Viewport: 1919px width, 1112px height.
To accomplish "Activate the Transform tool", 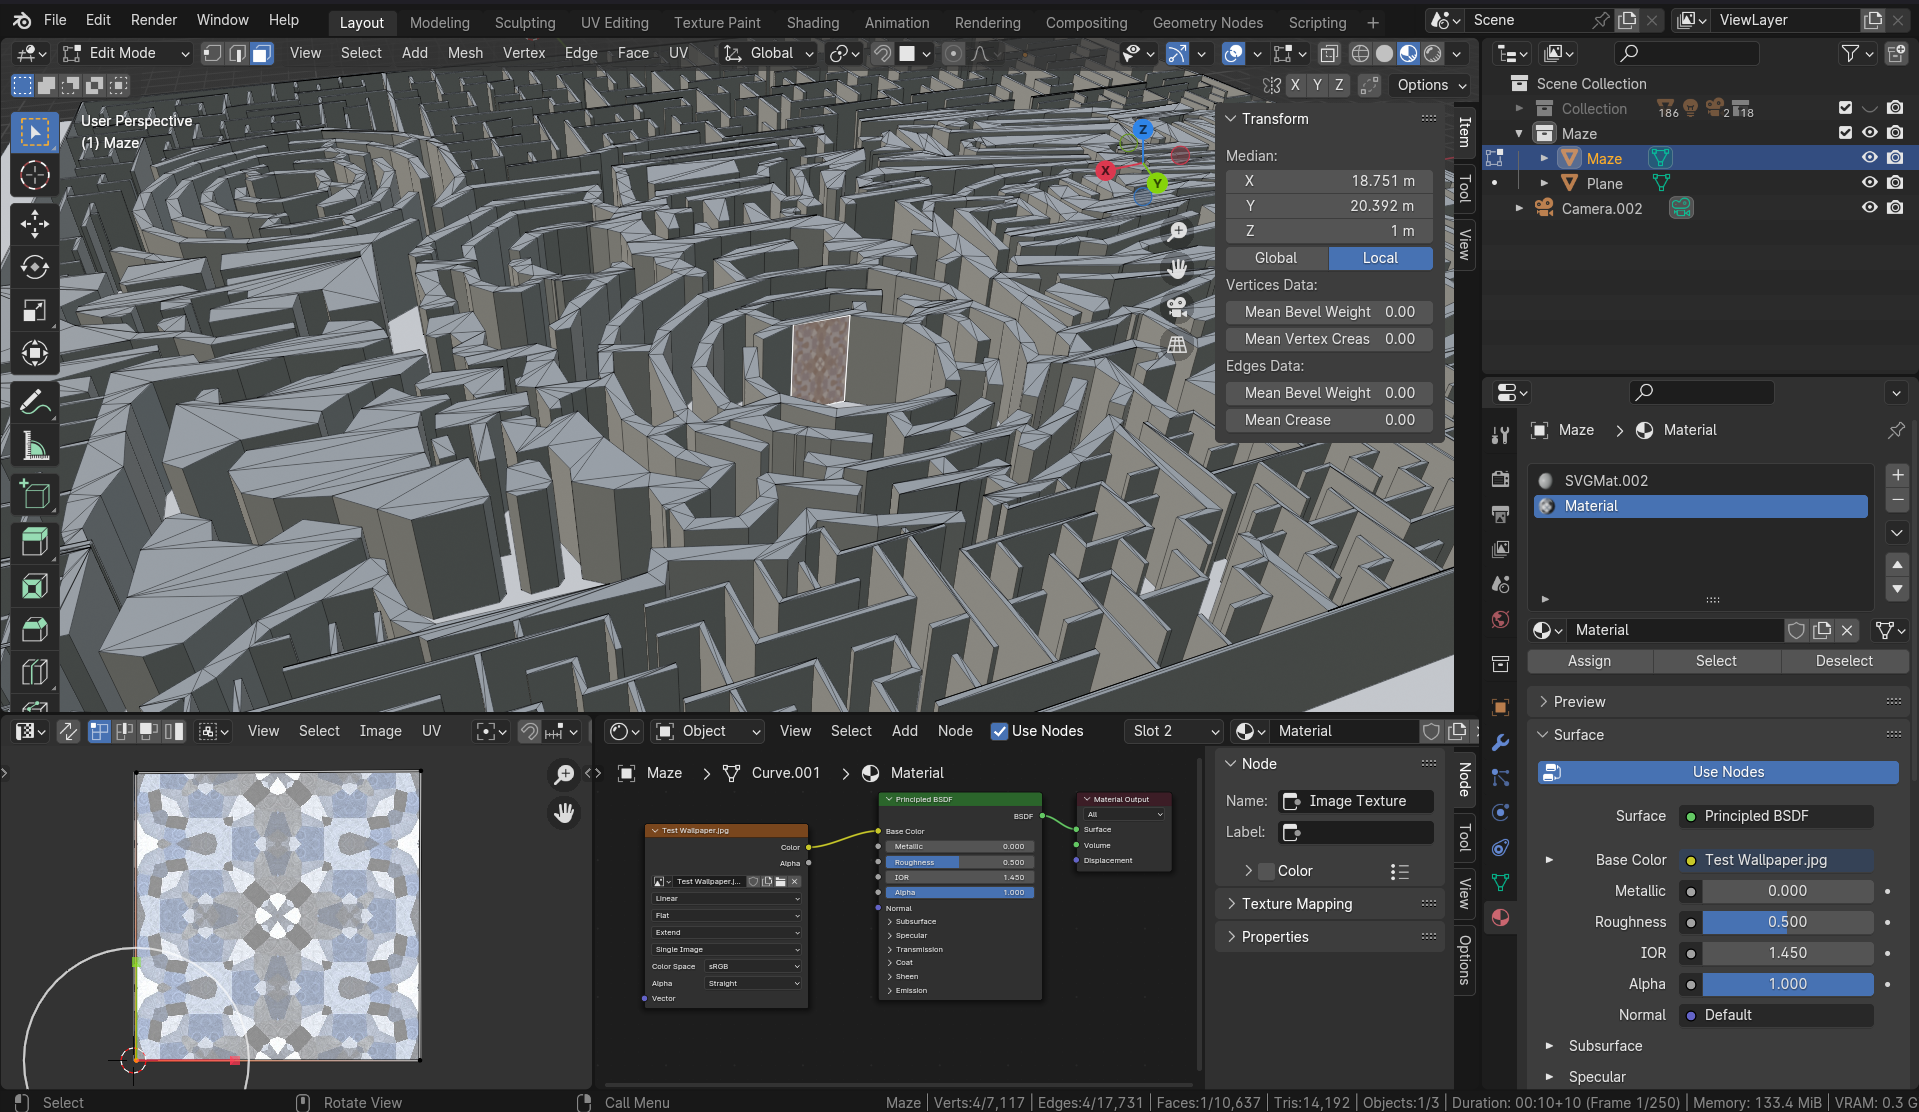I will click(34, 353).
